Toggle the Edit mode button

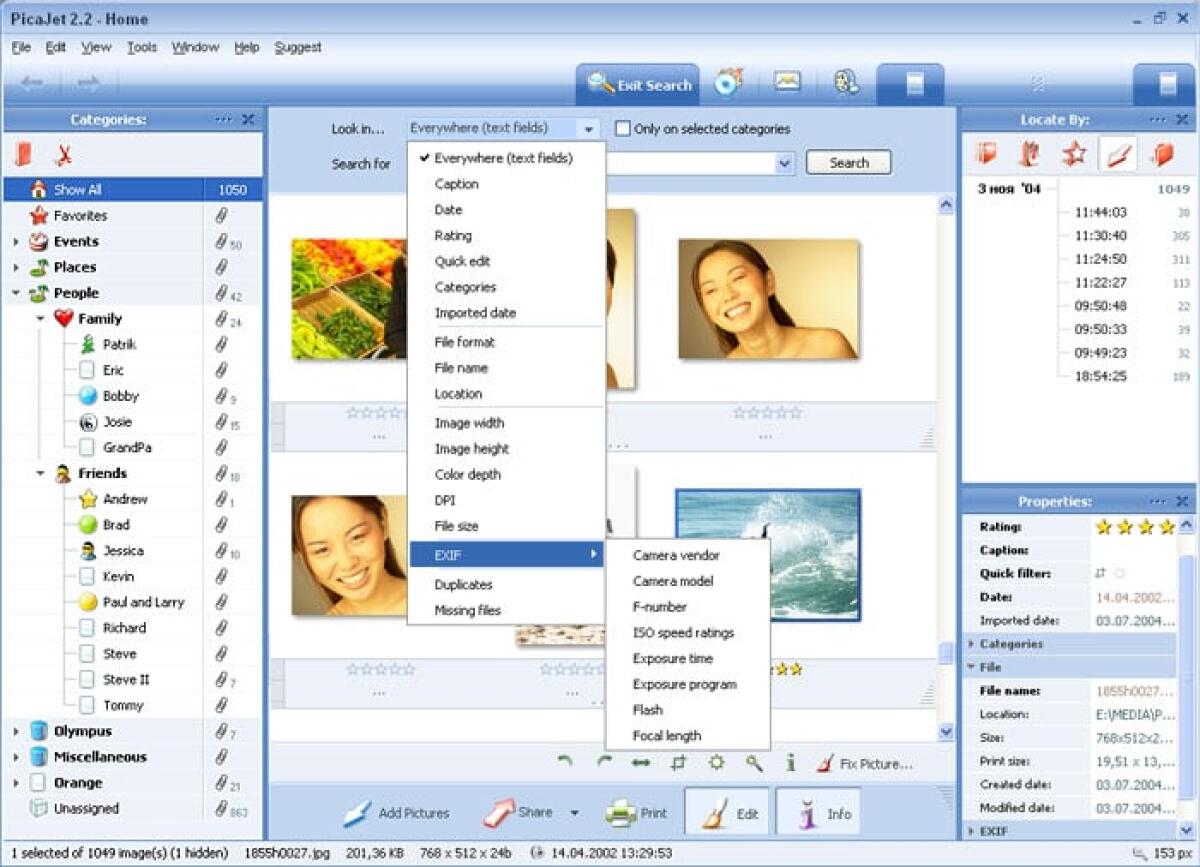[x=727, y=811]
